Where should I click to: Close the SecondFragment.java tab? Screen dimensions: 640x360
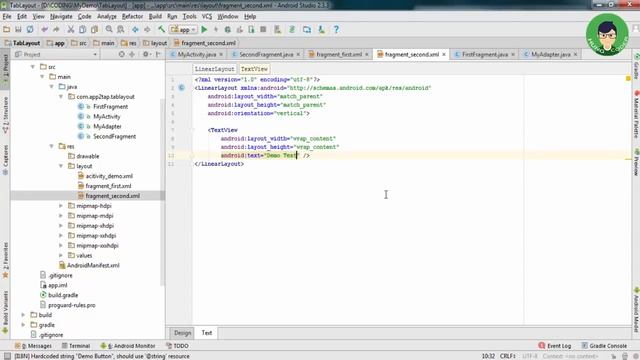(x=298, y=54)
